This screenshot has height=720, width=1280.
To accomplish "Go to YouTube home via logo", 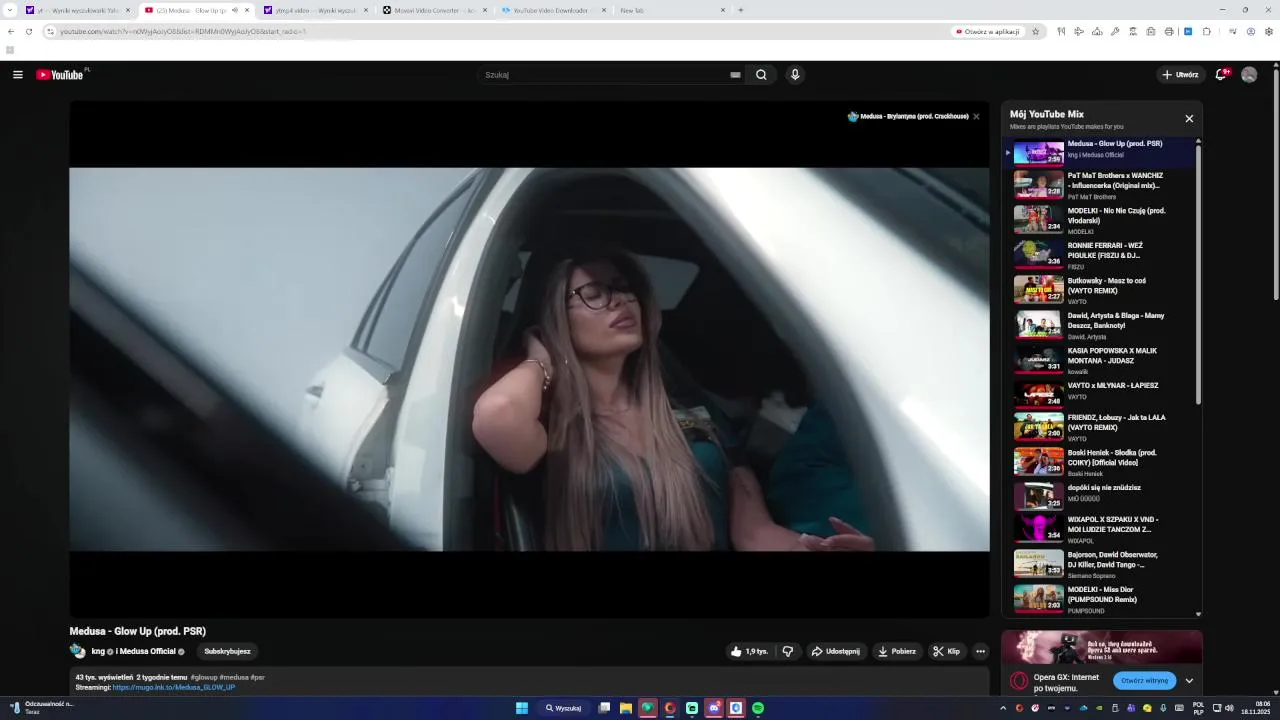I will click(60, 75).
